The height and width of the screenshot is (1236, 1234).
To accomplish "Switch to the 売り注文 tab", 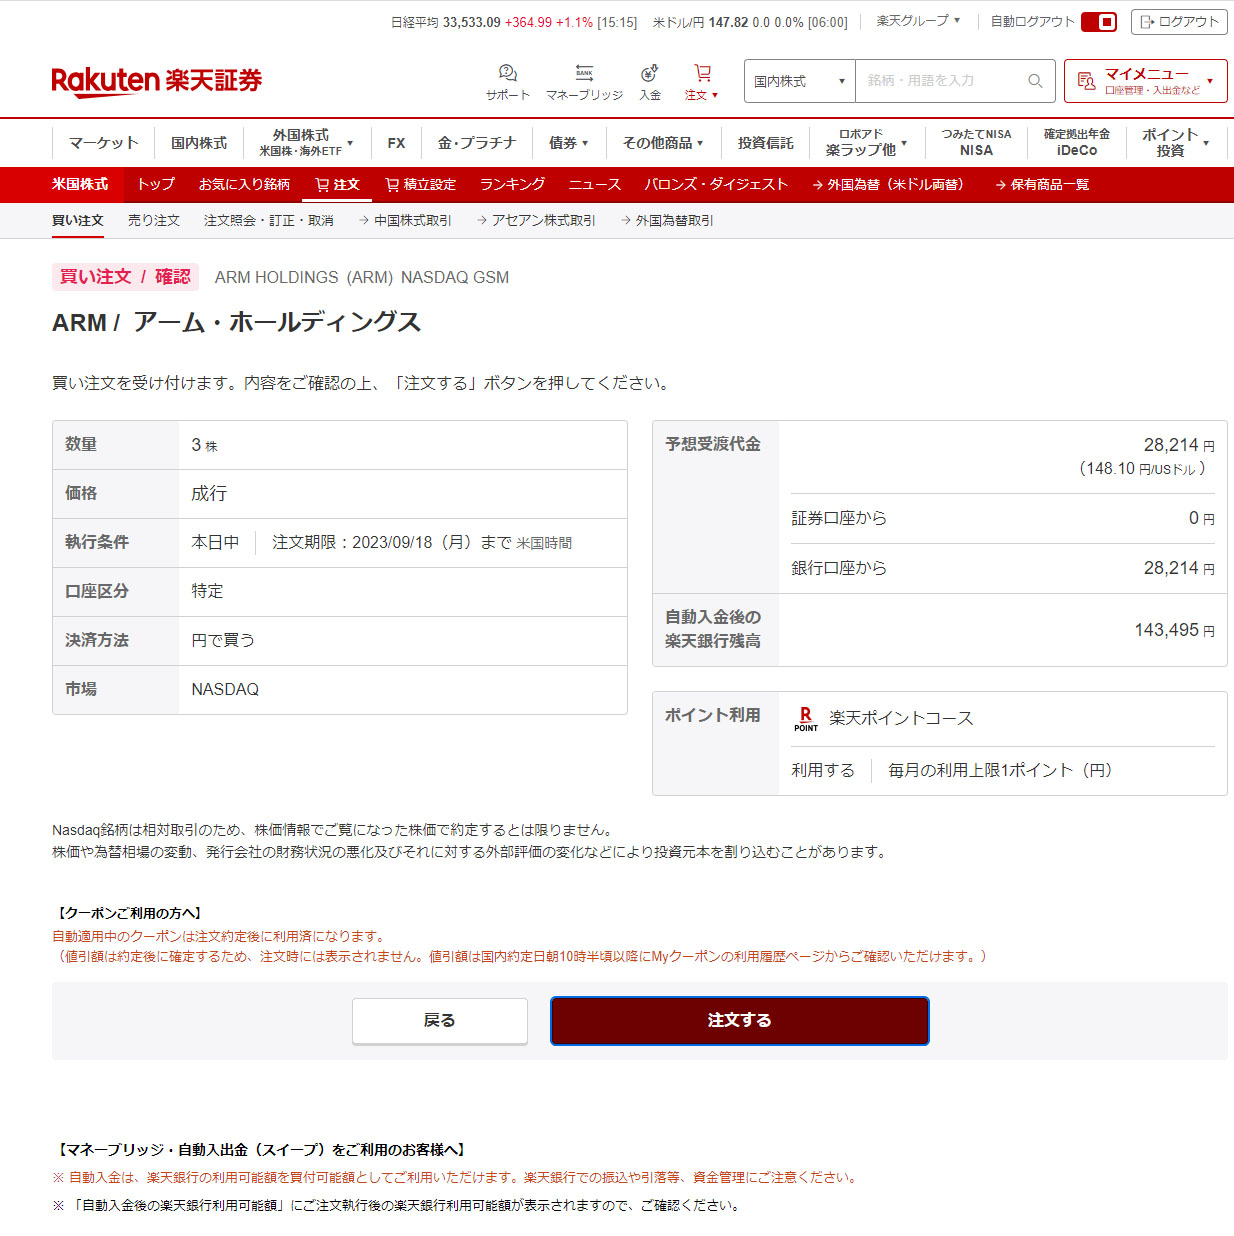I will coord(154,221).
